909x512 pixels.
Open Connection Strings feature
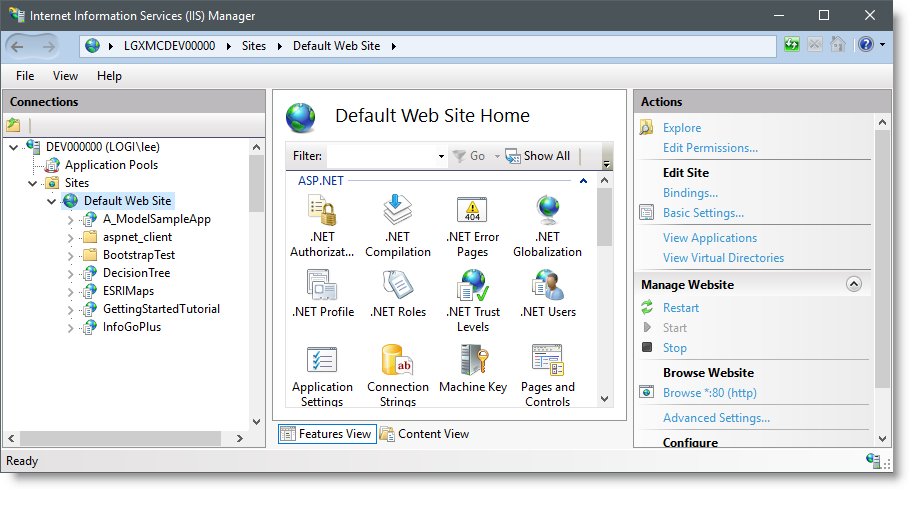point(398,376)
